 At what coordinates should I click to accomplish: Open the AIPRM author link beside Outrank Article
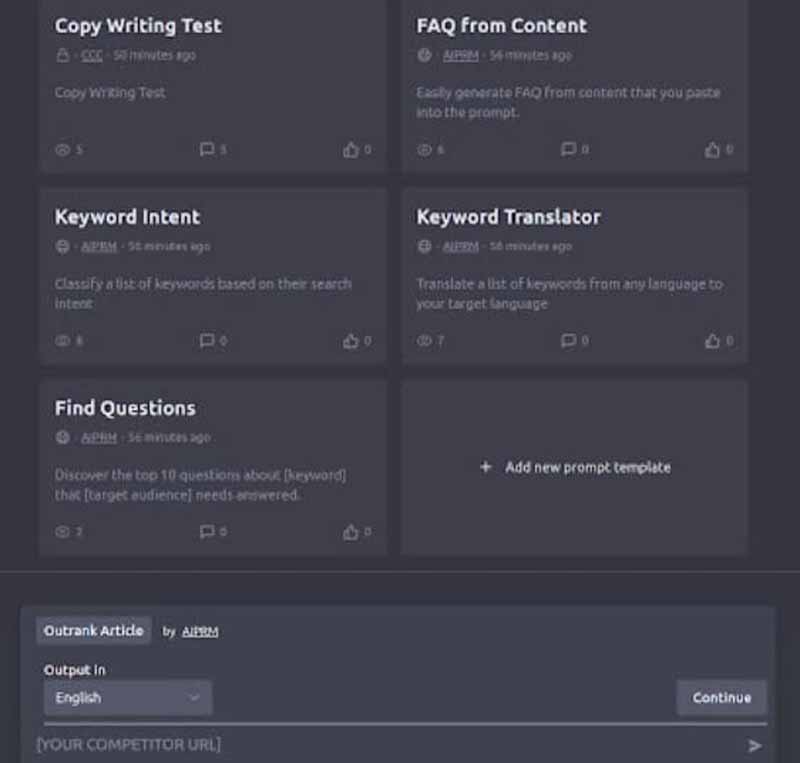pos(200,631)
